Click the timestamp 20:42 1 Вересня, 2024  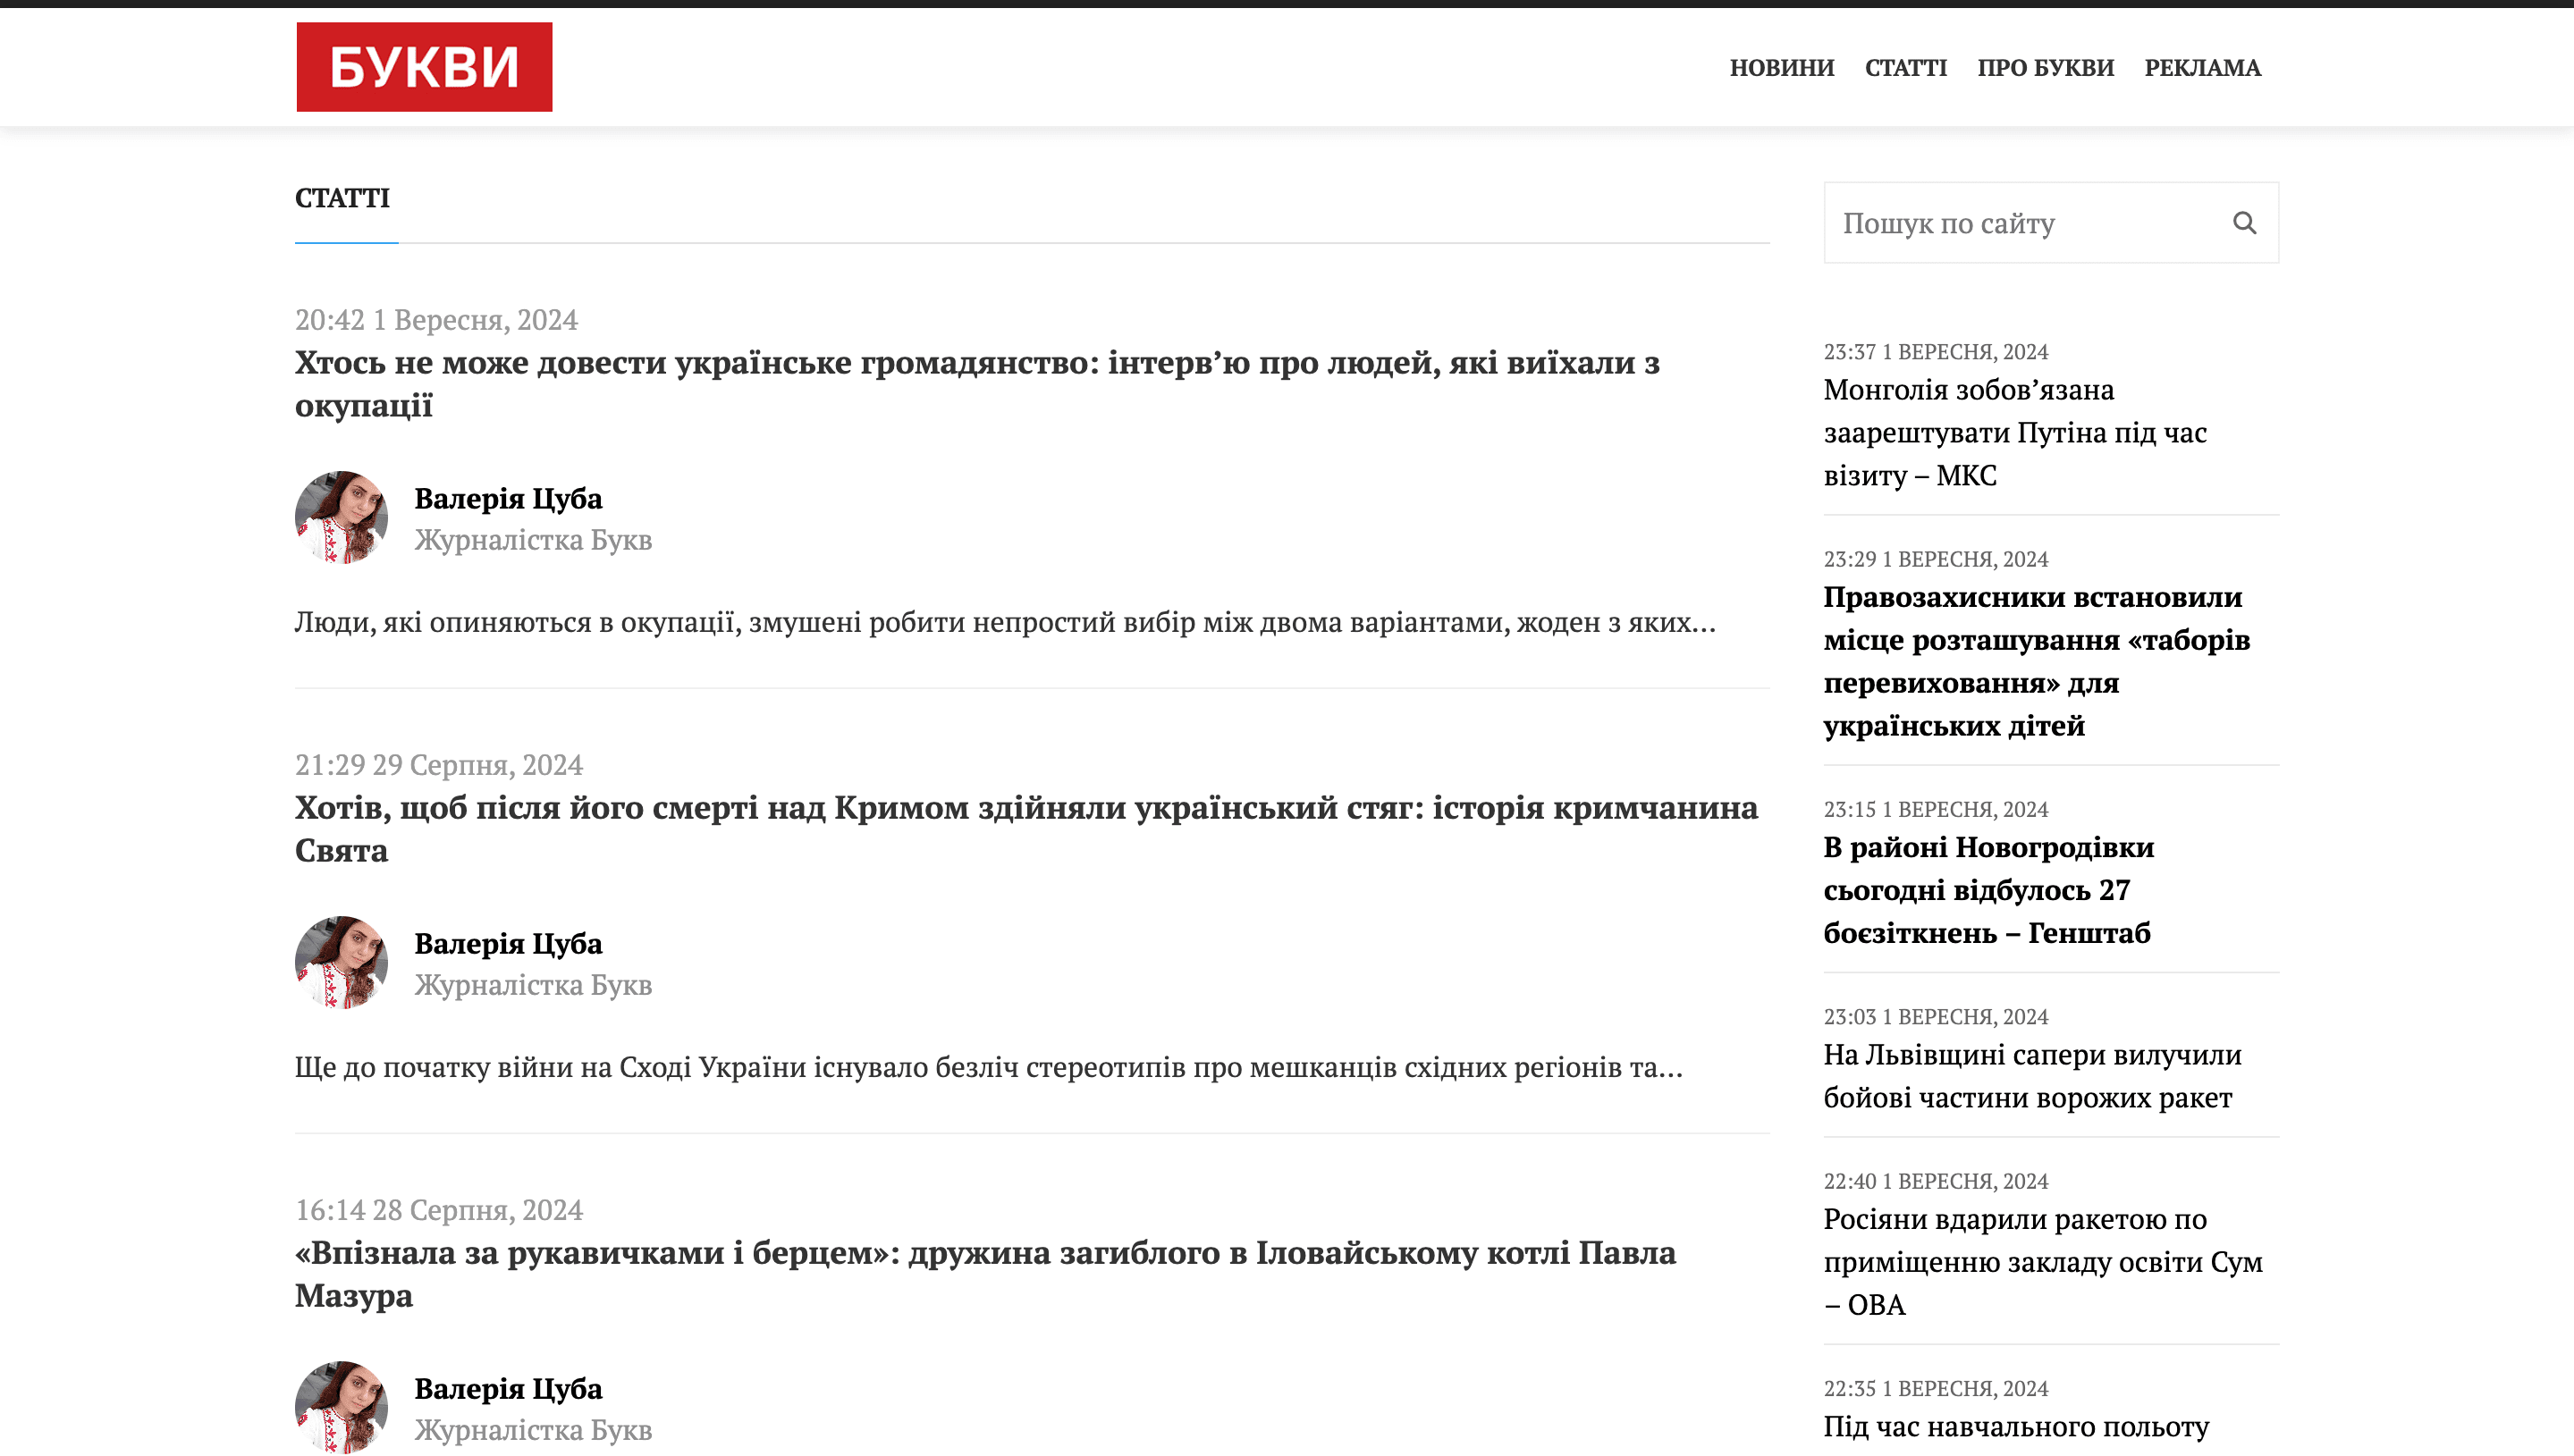pos(436,320)
